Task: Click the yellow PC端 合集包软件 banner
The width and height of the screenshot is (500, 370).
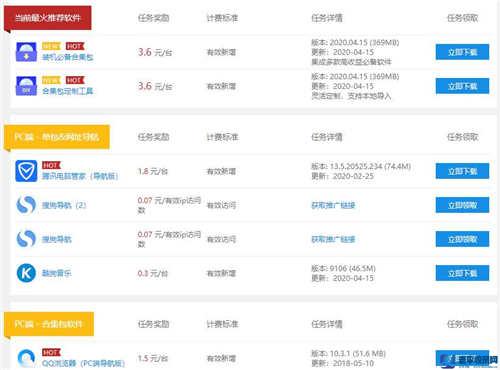Action: point(49,324)
